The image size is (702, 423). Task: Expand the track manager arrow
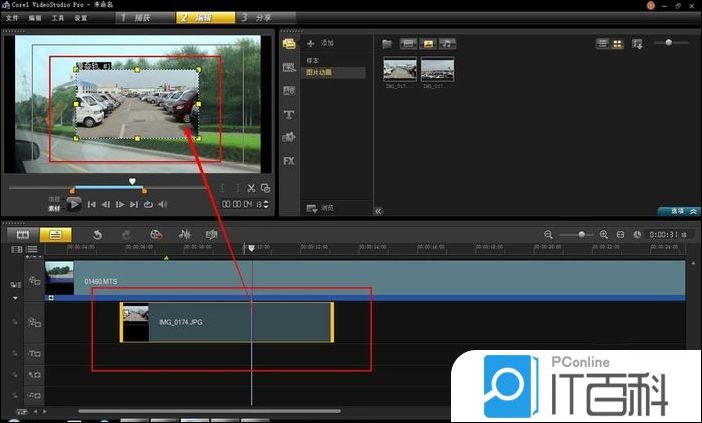click(15, 297)
